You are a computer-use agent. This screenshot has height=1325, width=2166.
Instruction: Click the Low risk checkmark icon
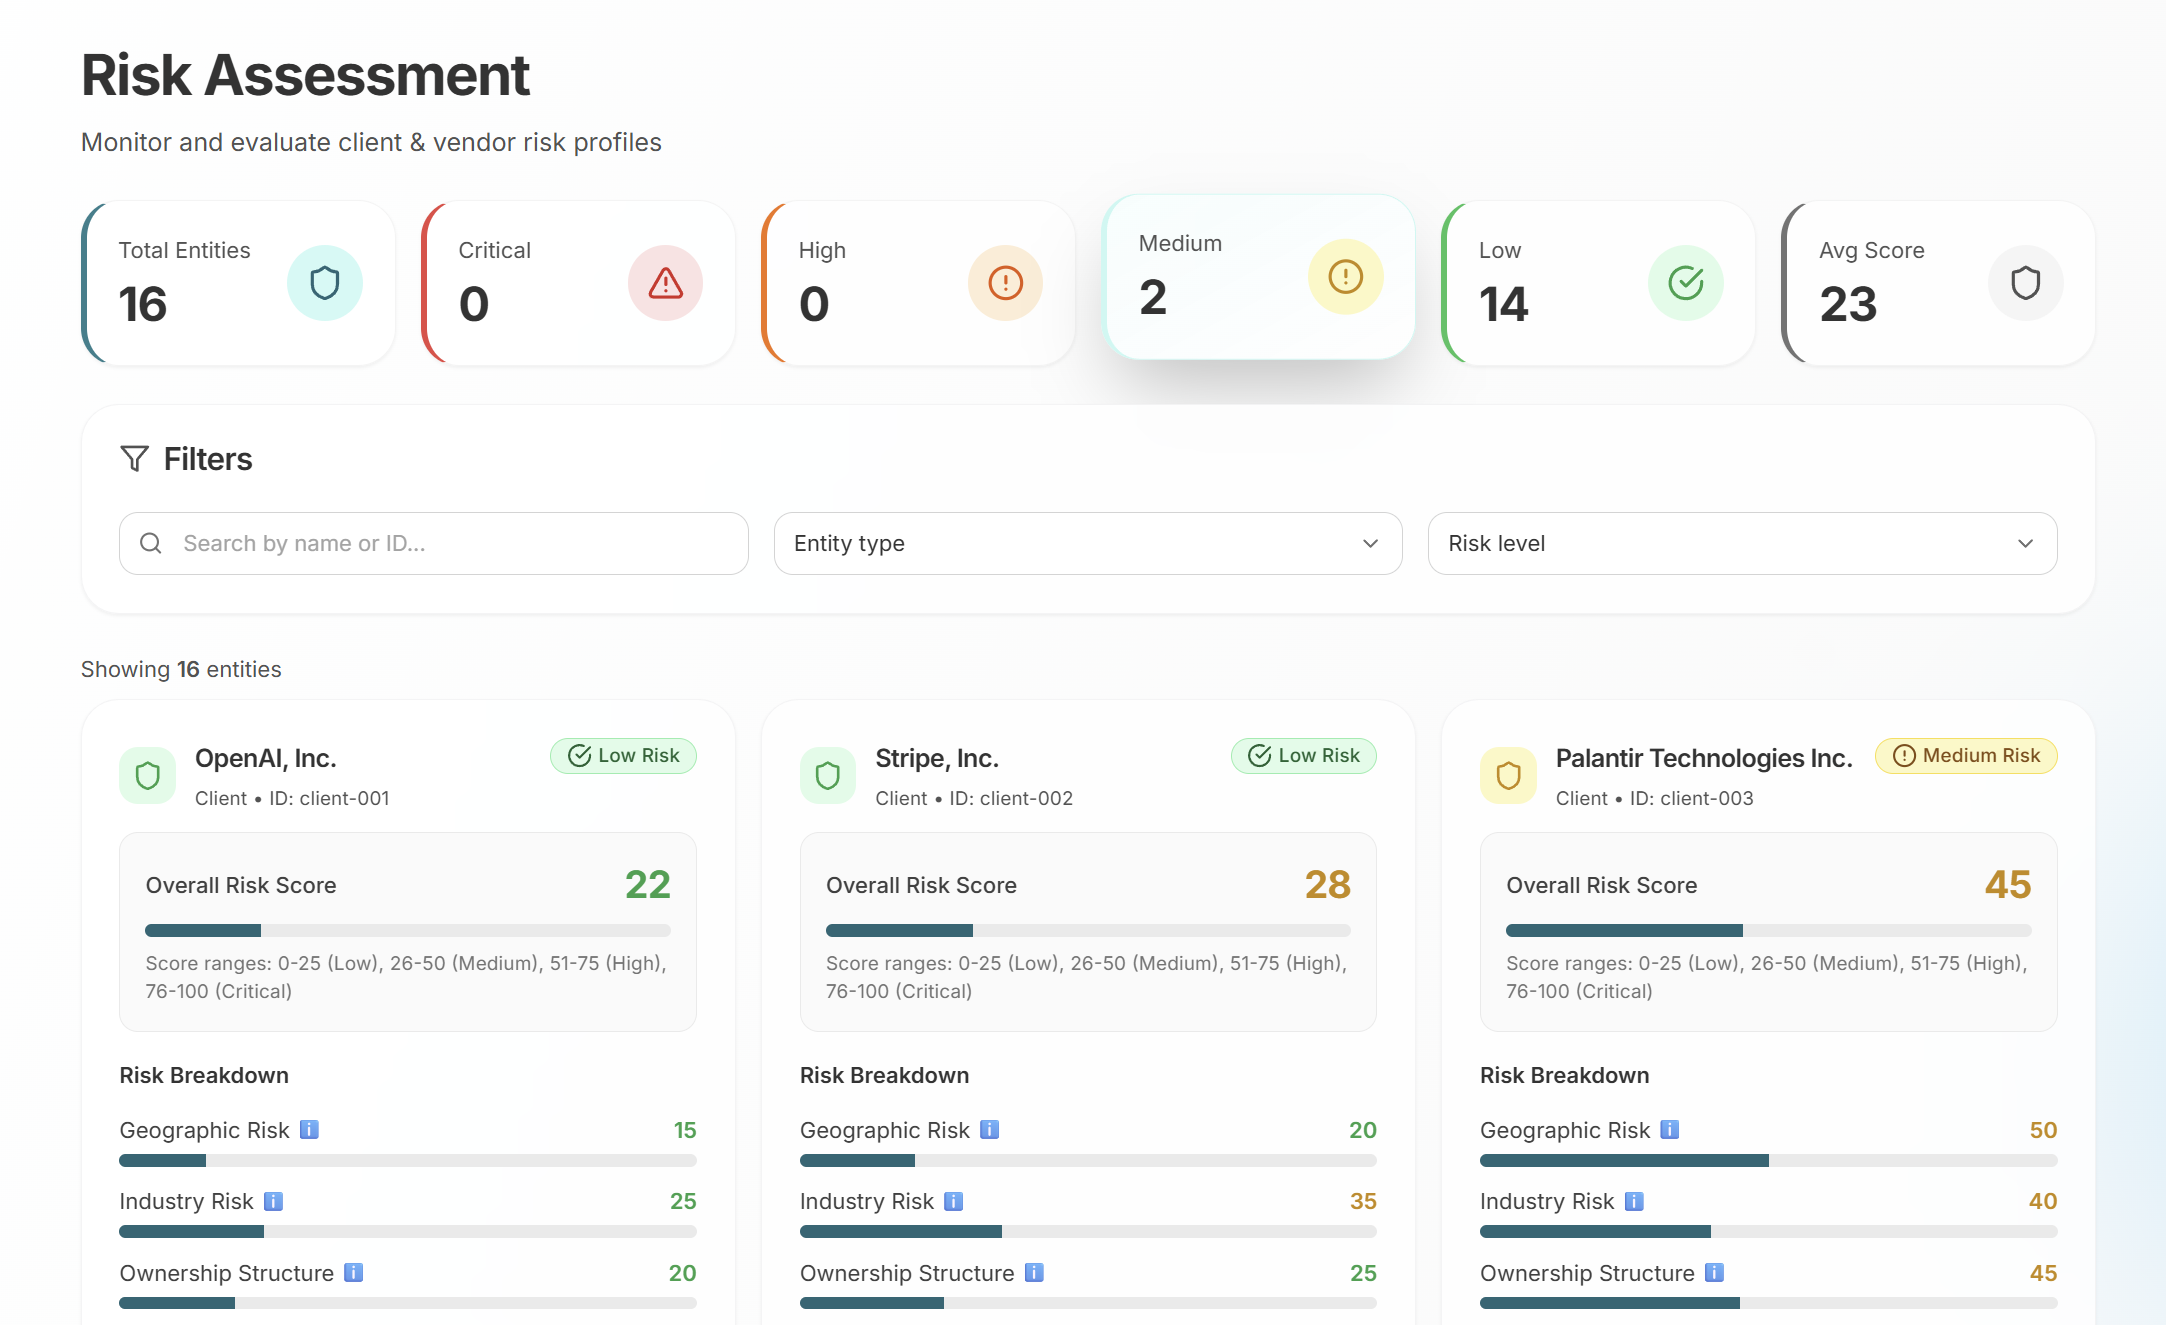point(1685,283)
